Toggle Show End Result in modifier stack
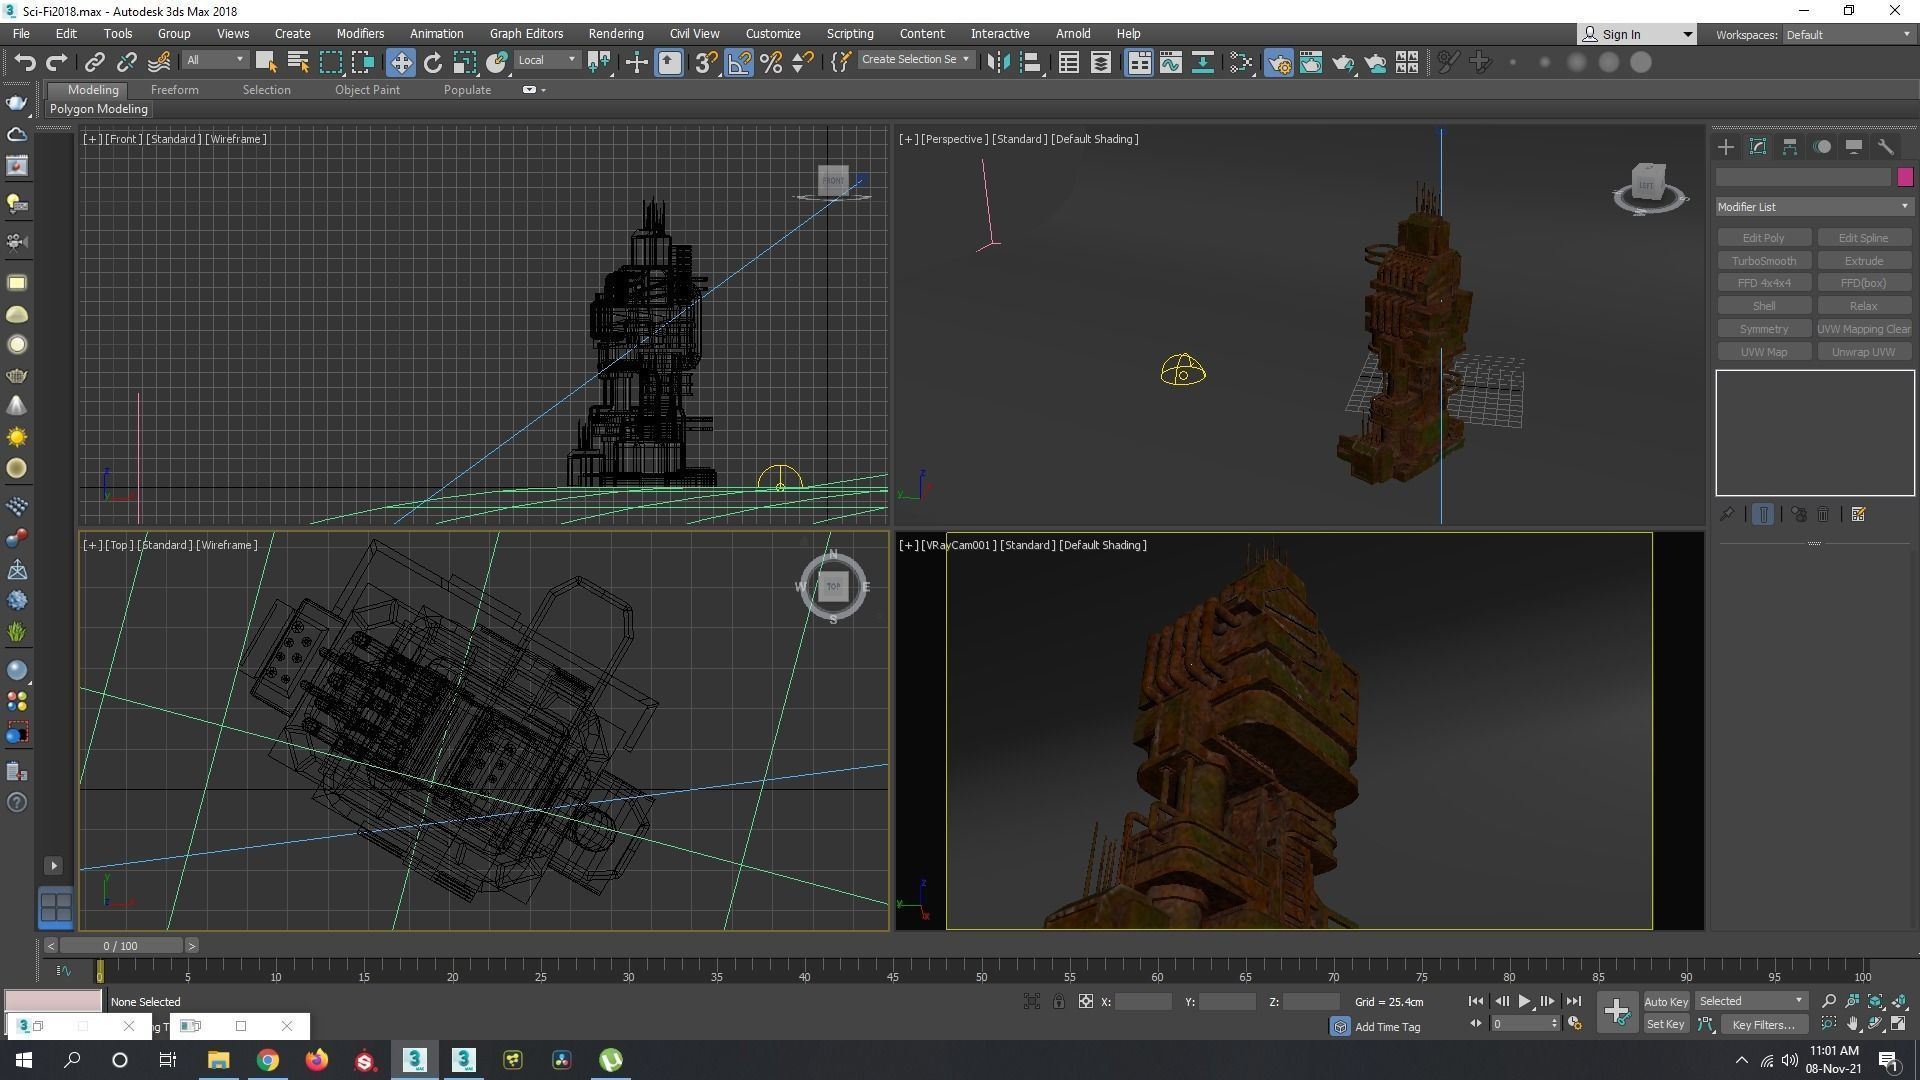1920x1080 pixels. point(1763,514)
